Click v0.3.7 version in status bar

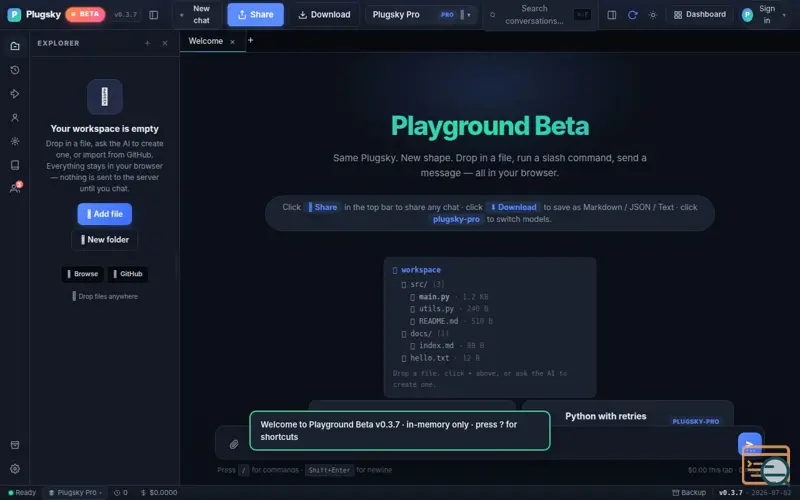coord(731,492)
